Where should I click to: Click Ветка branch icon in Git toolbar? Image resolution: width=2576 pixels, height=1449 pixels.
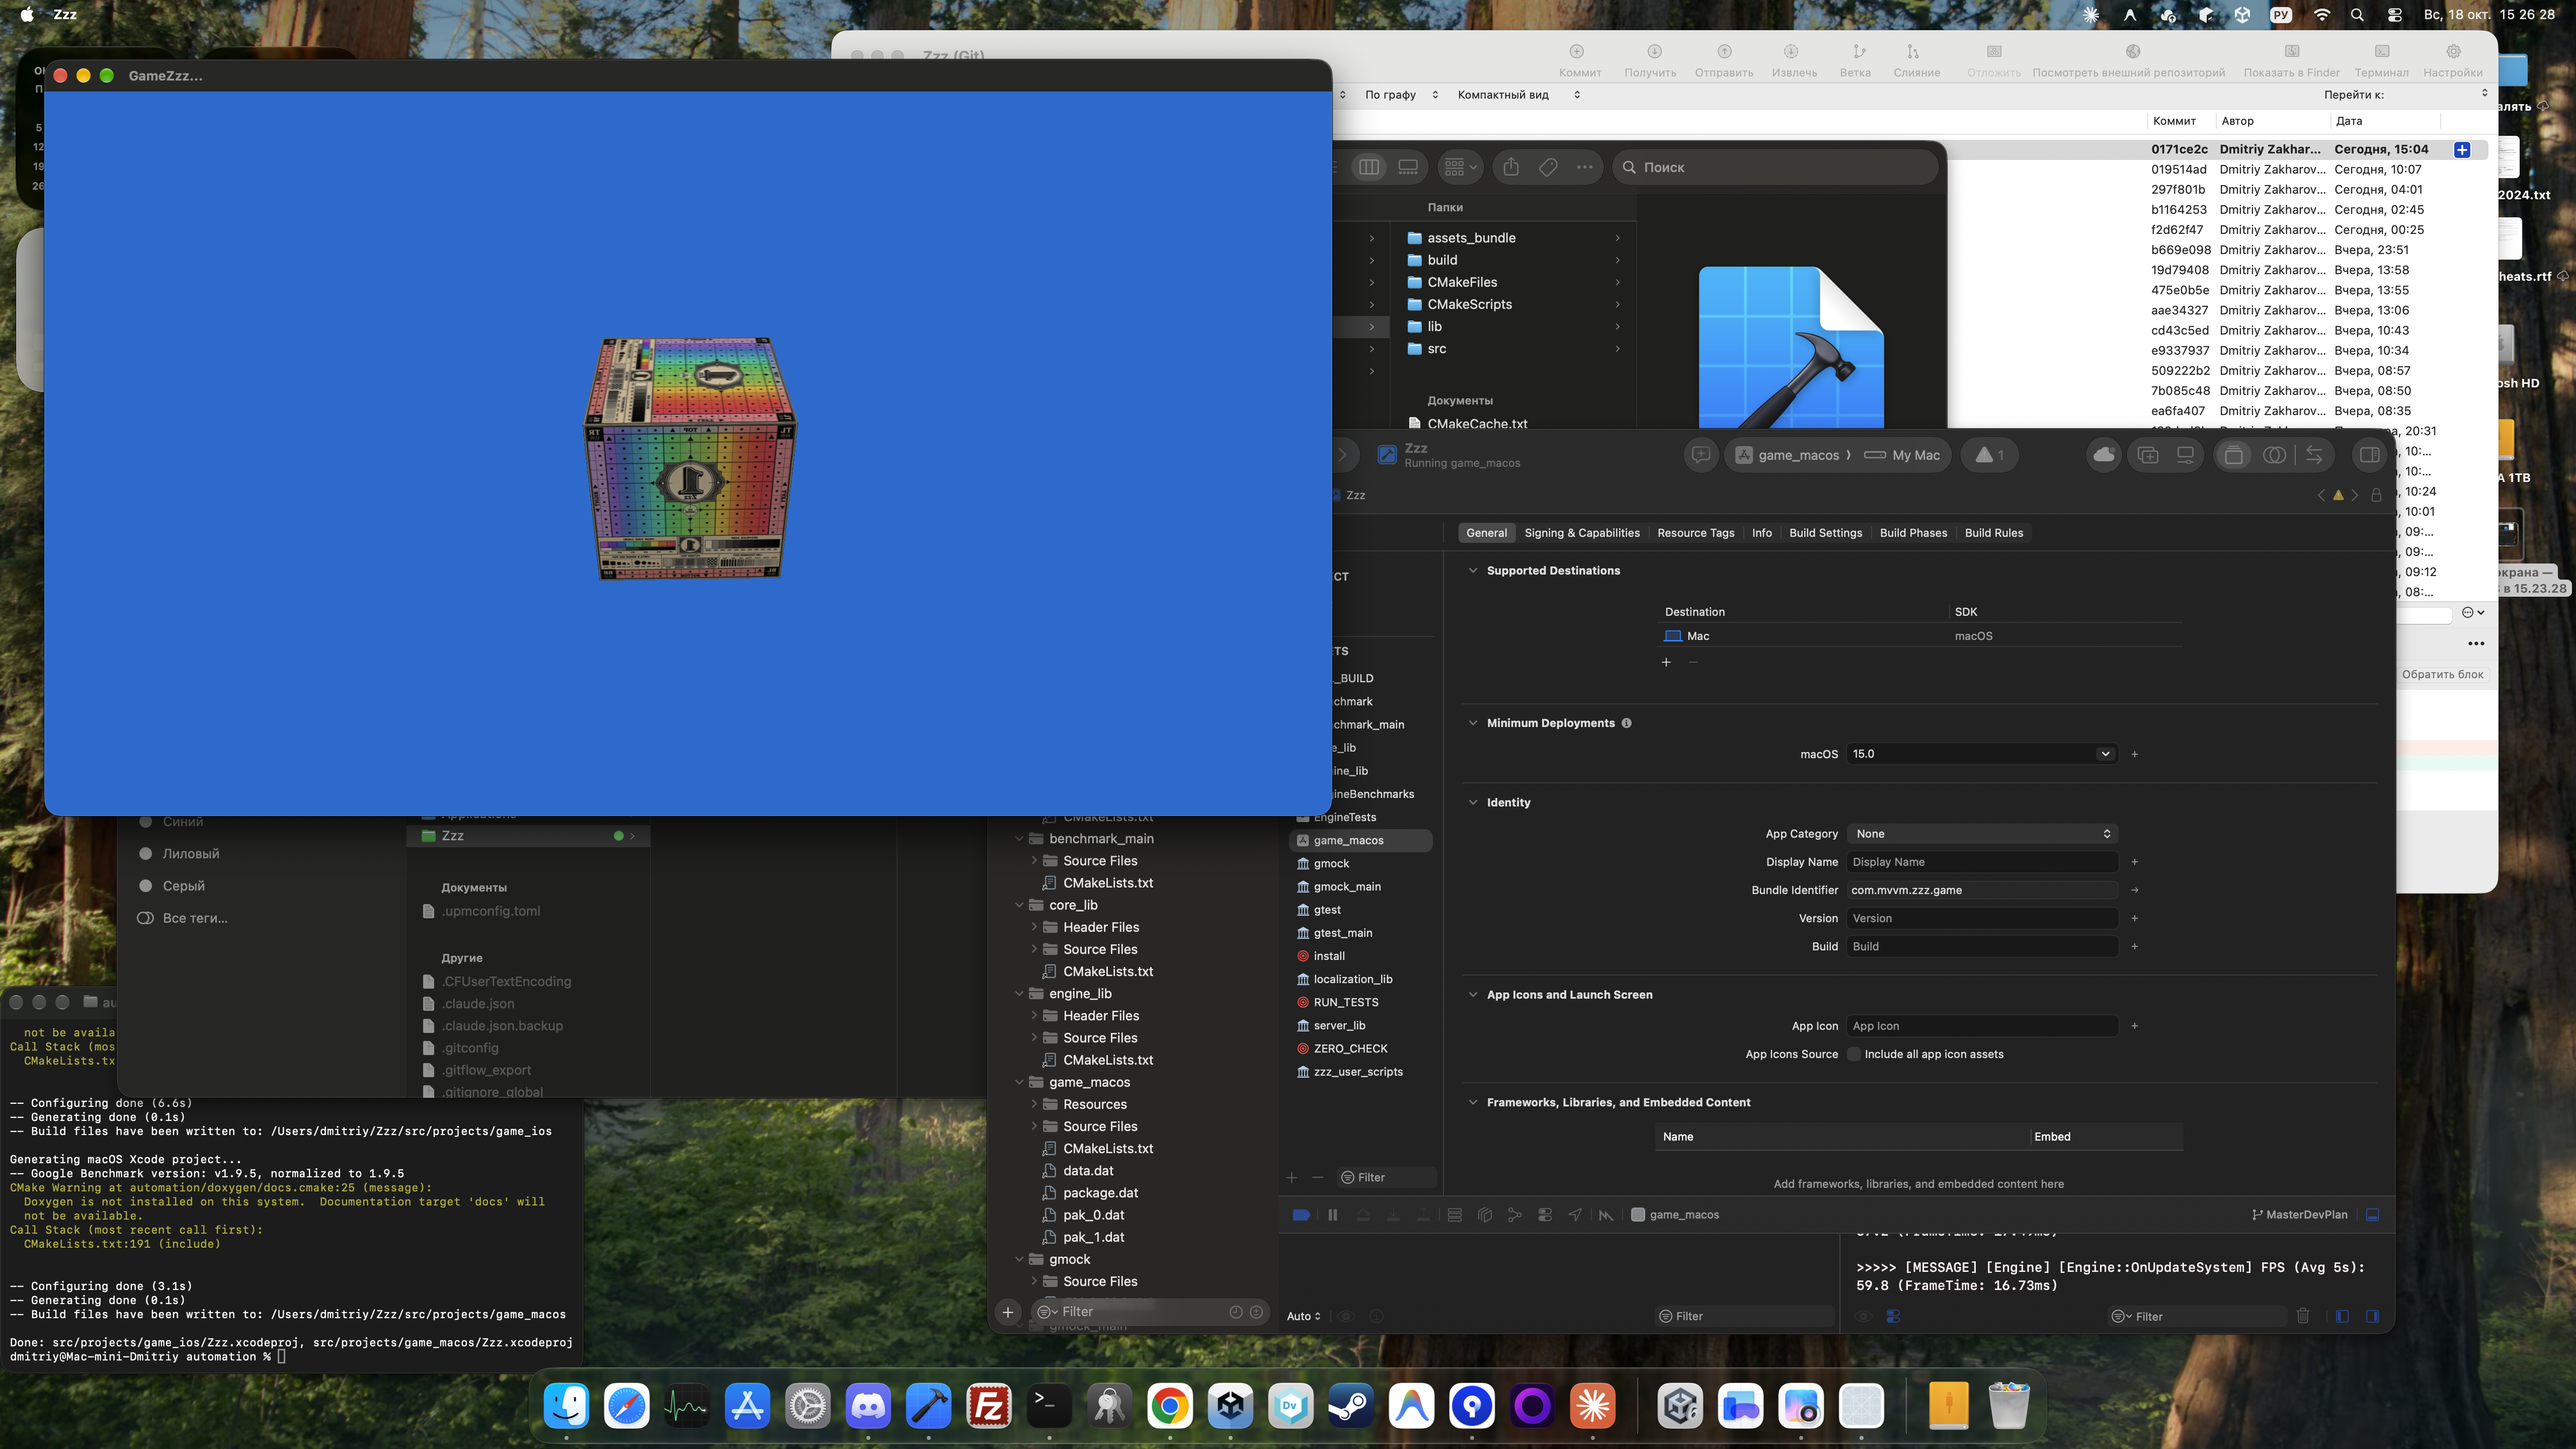(x=1855, y=60)
